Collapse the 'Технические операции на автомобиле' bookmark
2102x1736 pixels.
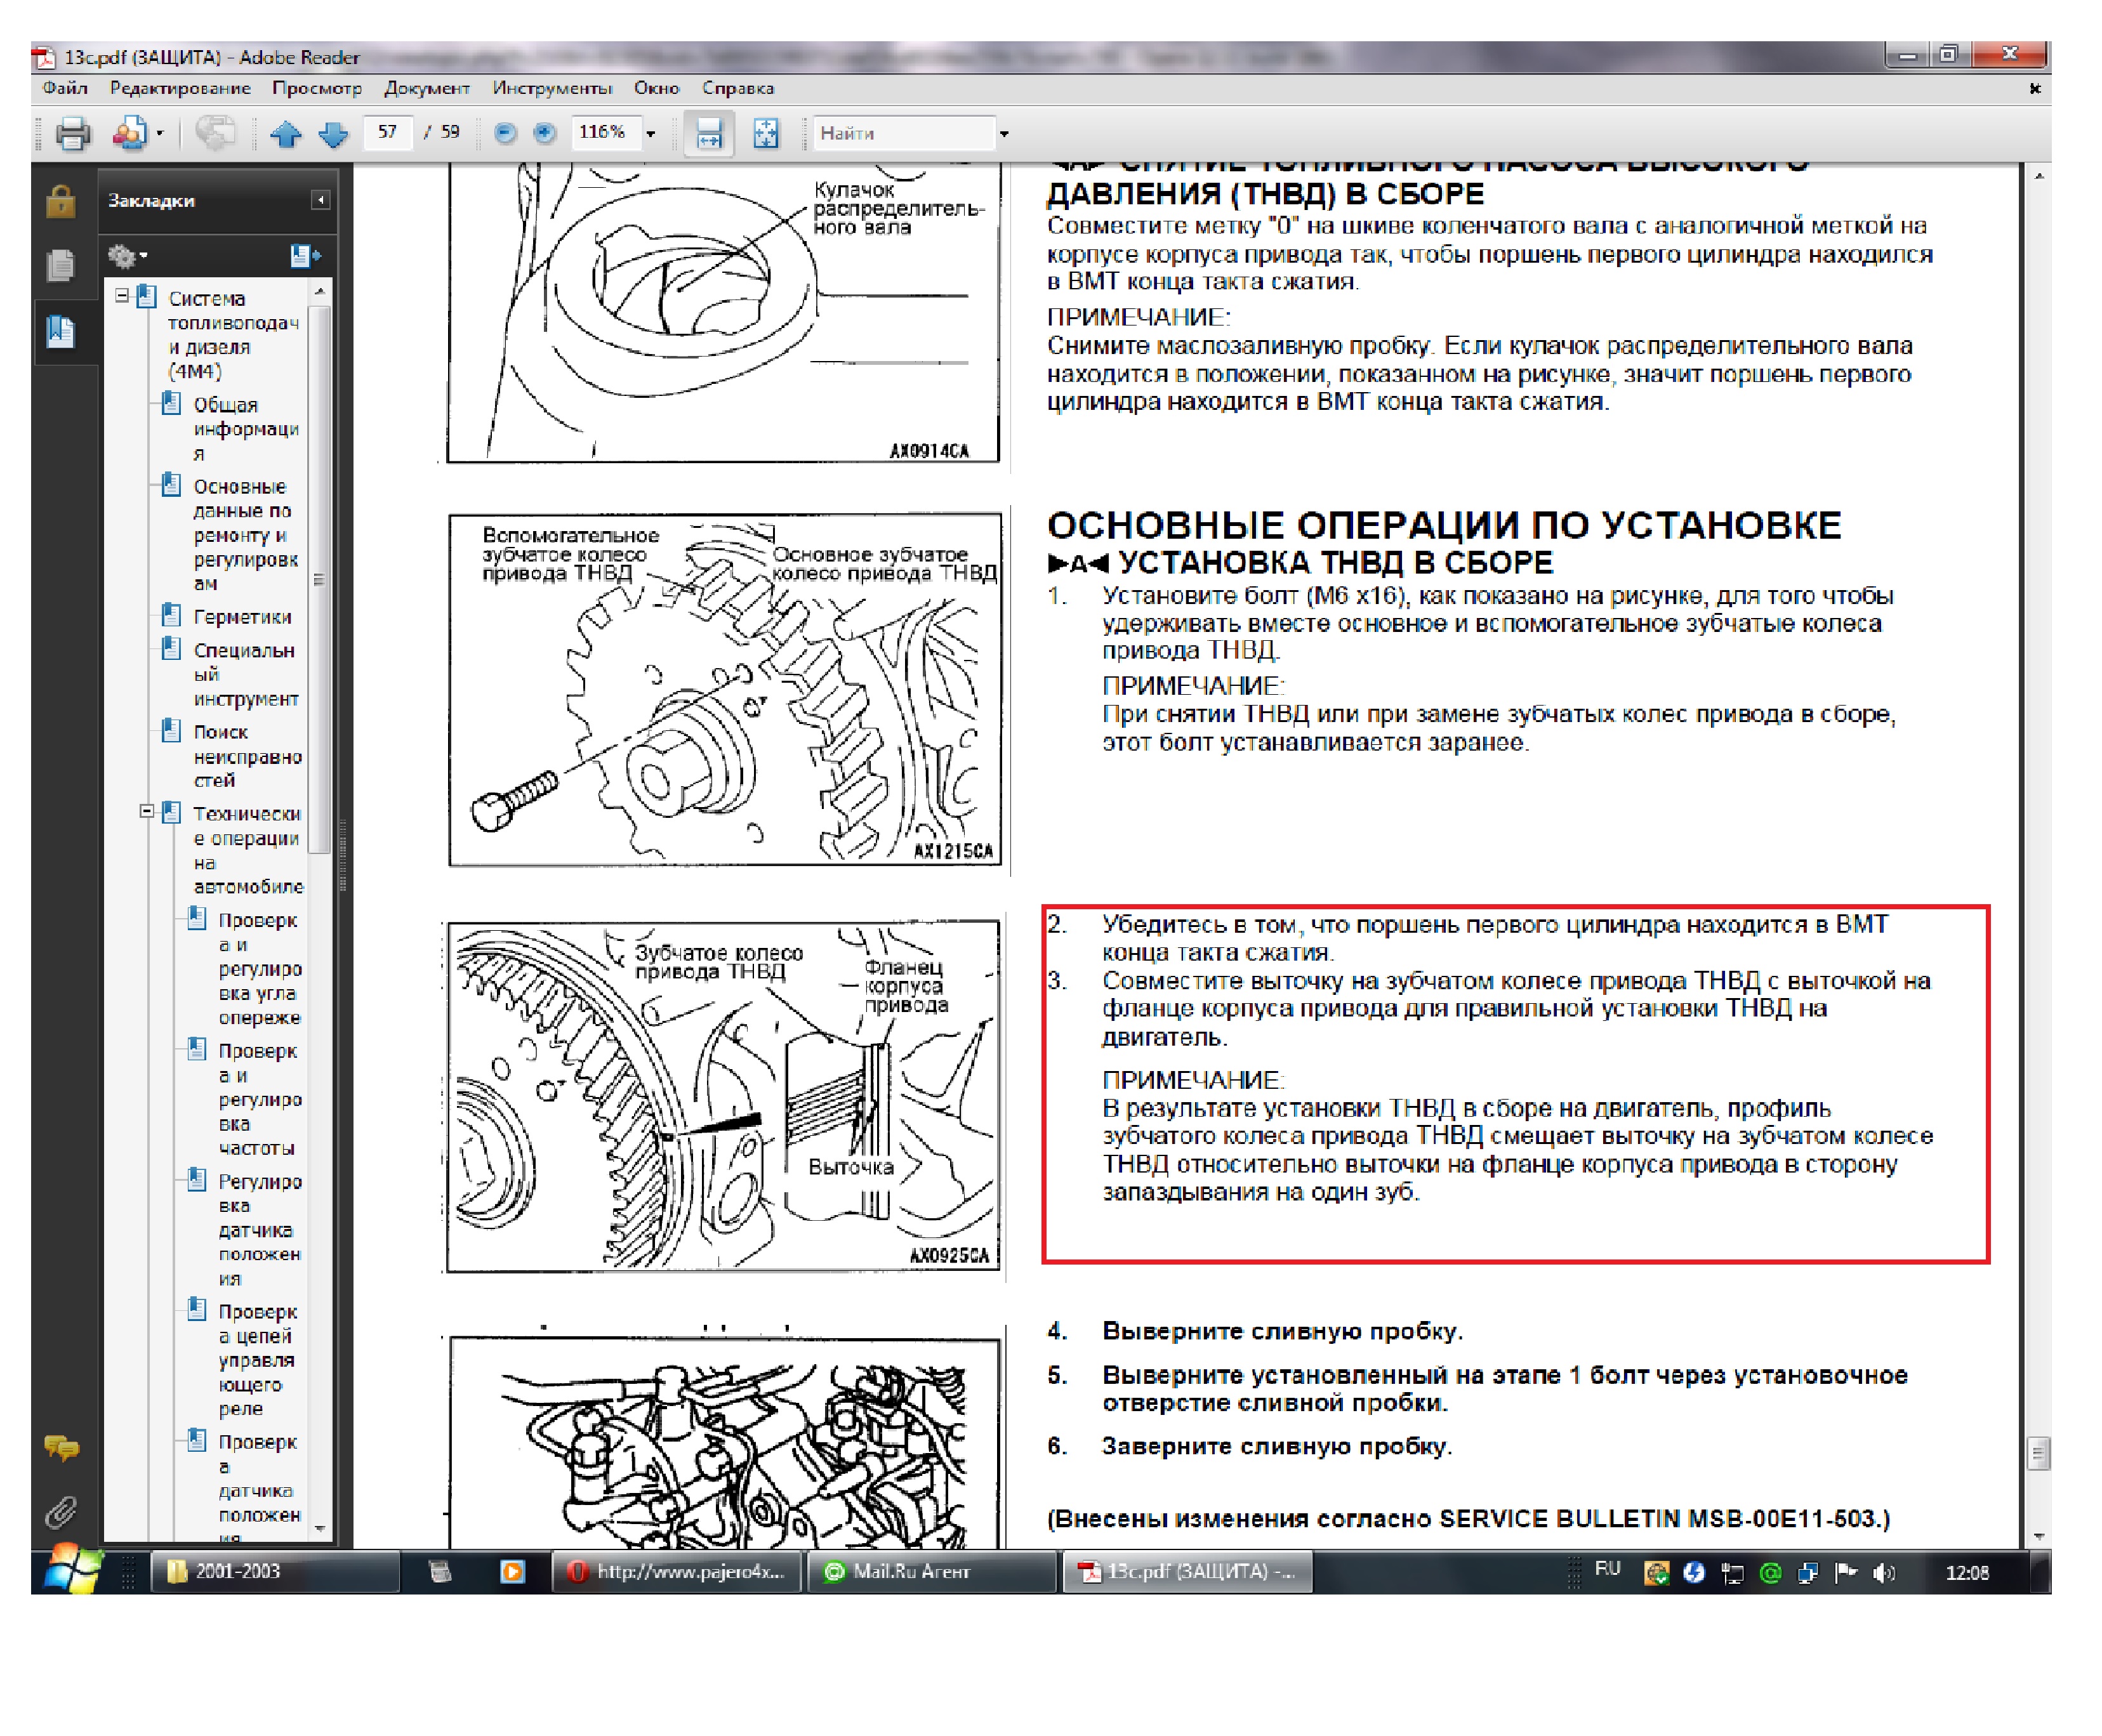tap(147, 811)
